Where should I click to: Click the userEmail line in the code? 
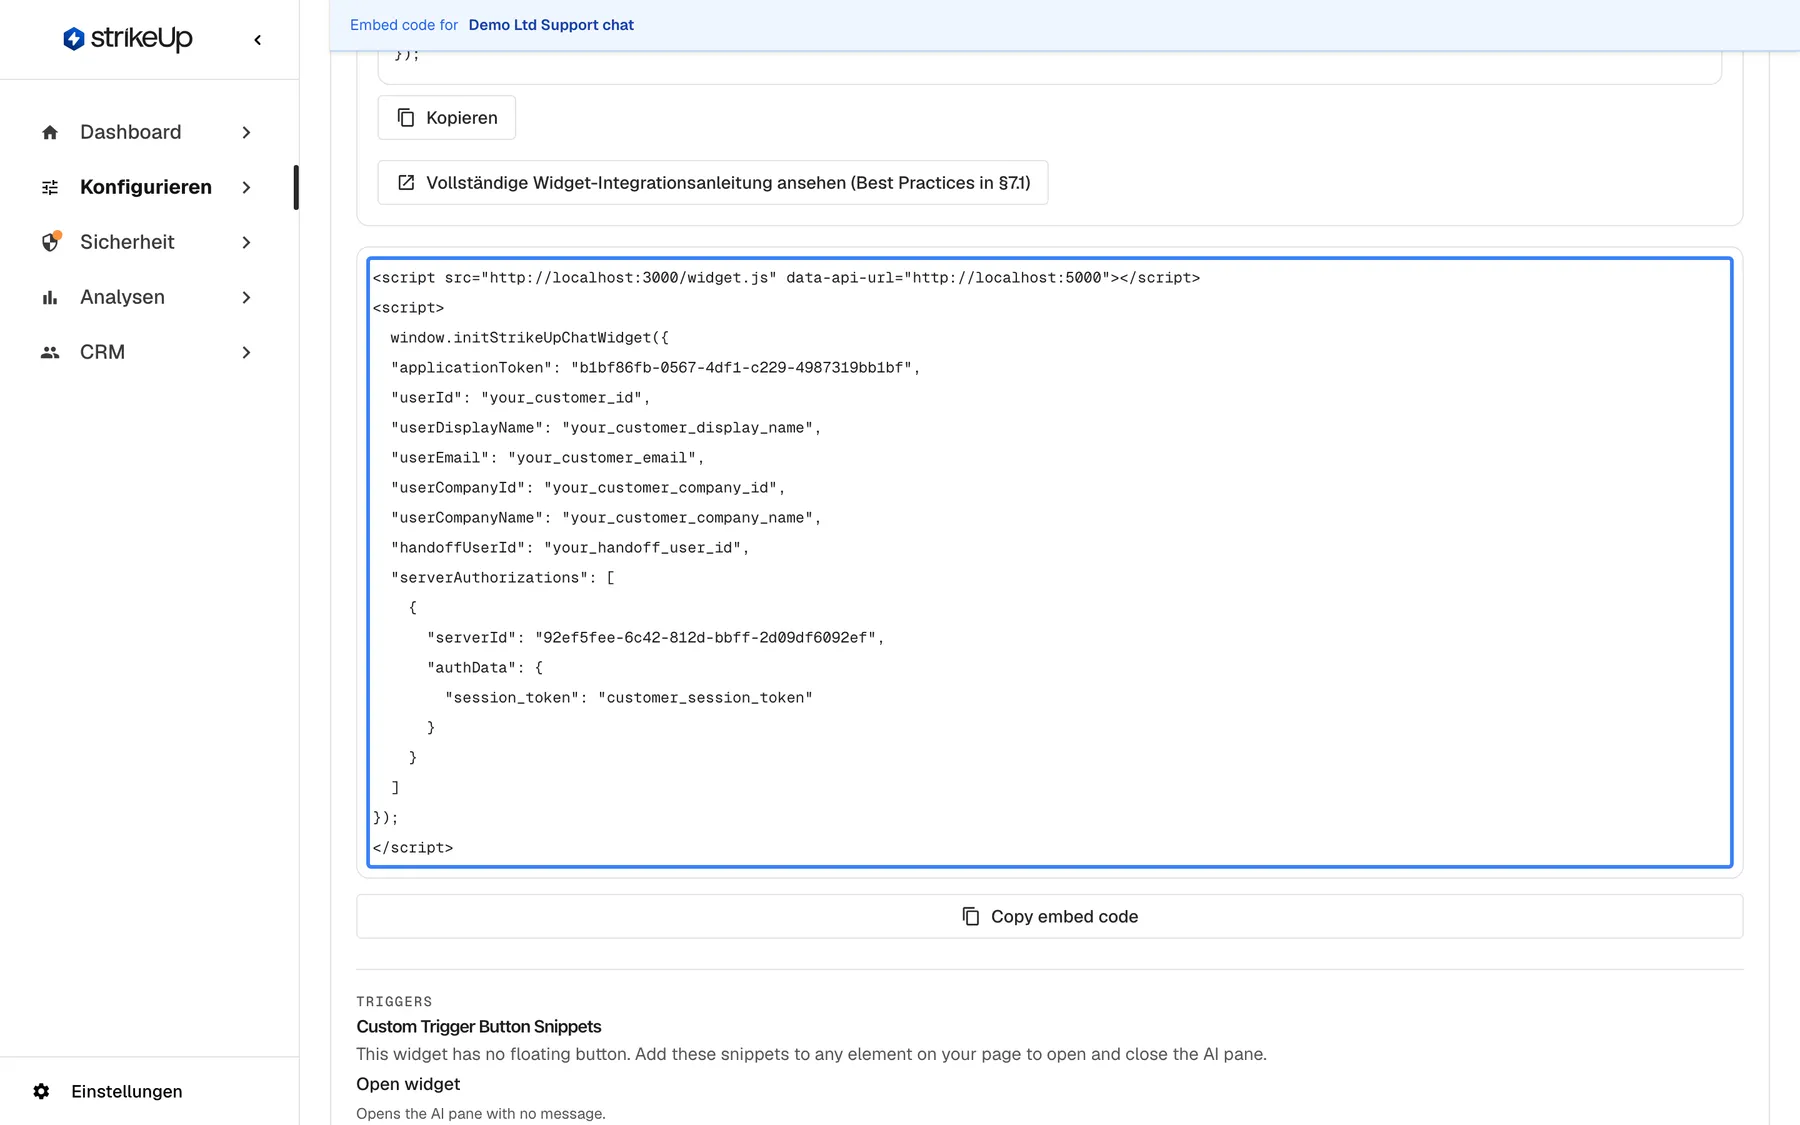pos(548,458)
